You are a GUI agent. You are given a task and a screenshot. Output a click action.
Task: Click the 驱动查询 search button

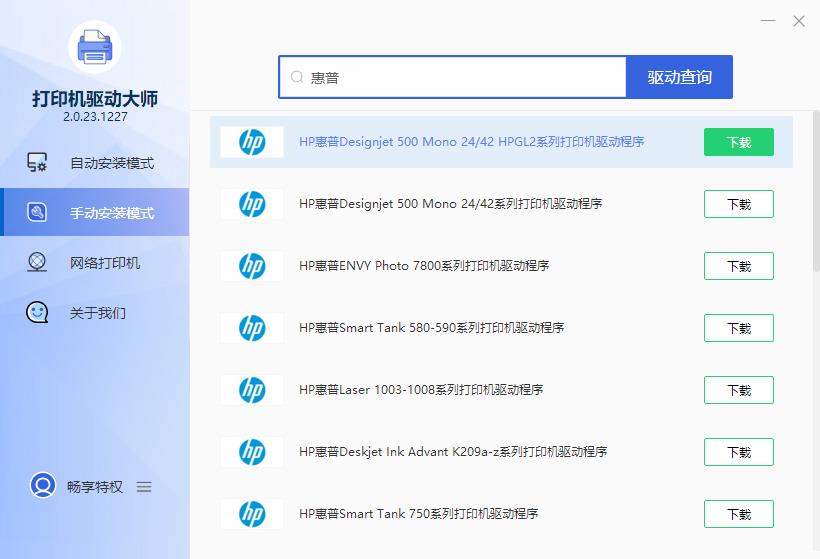[679, 77]
